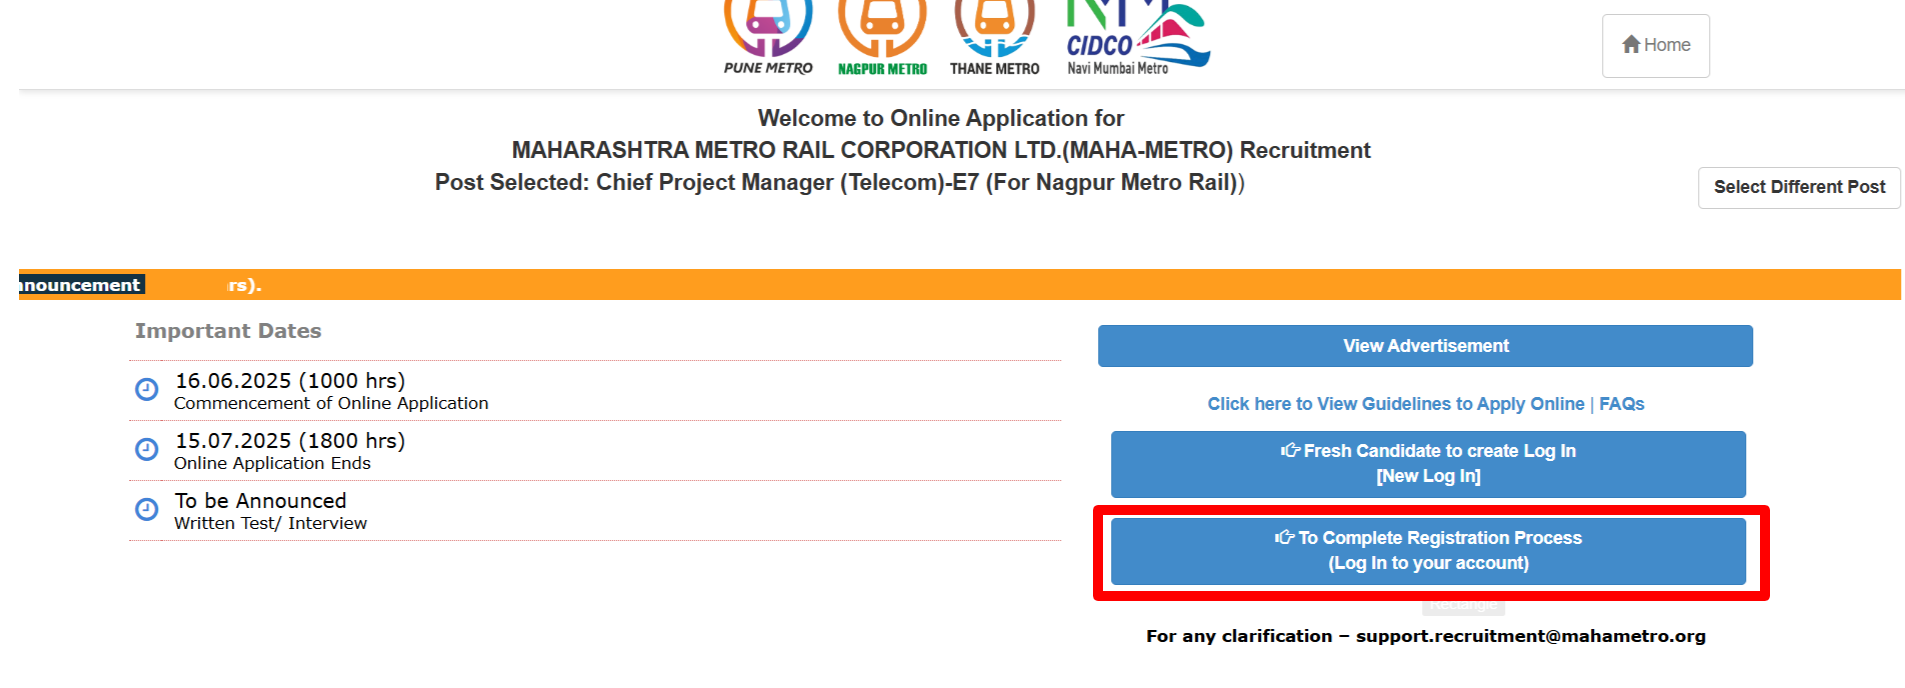Click the Pune Metro logo

[768, 36]
